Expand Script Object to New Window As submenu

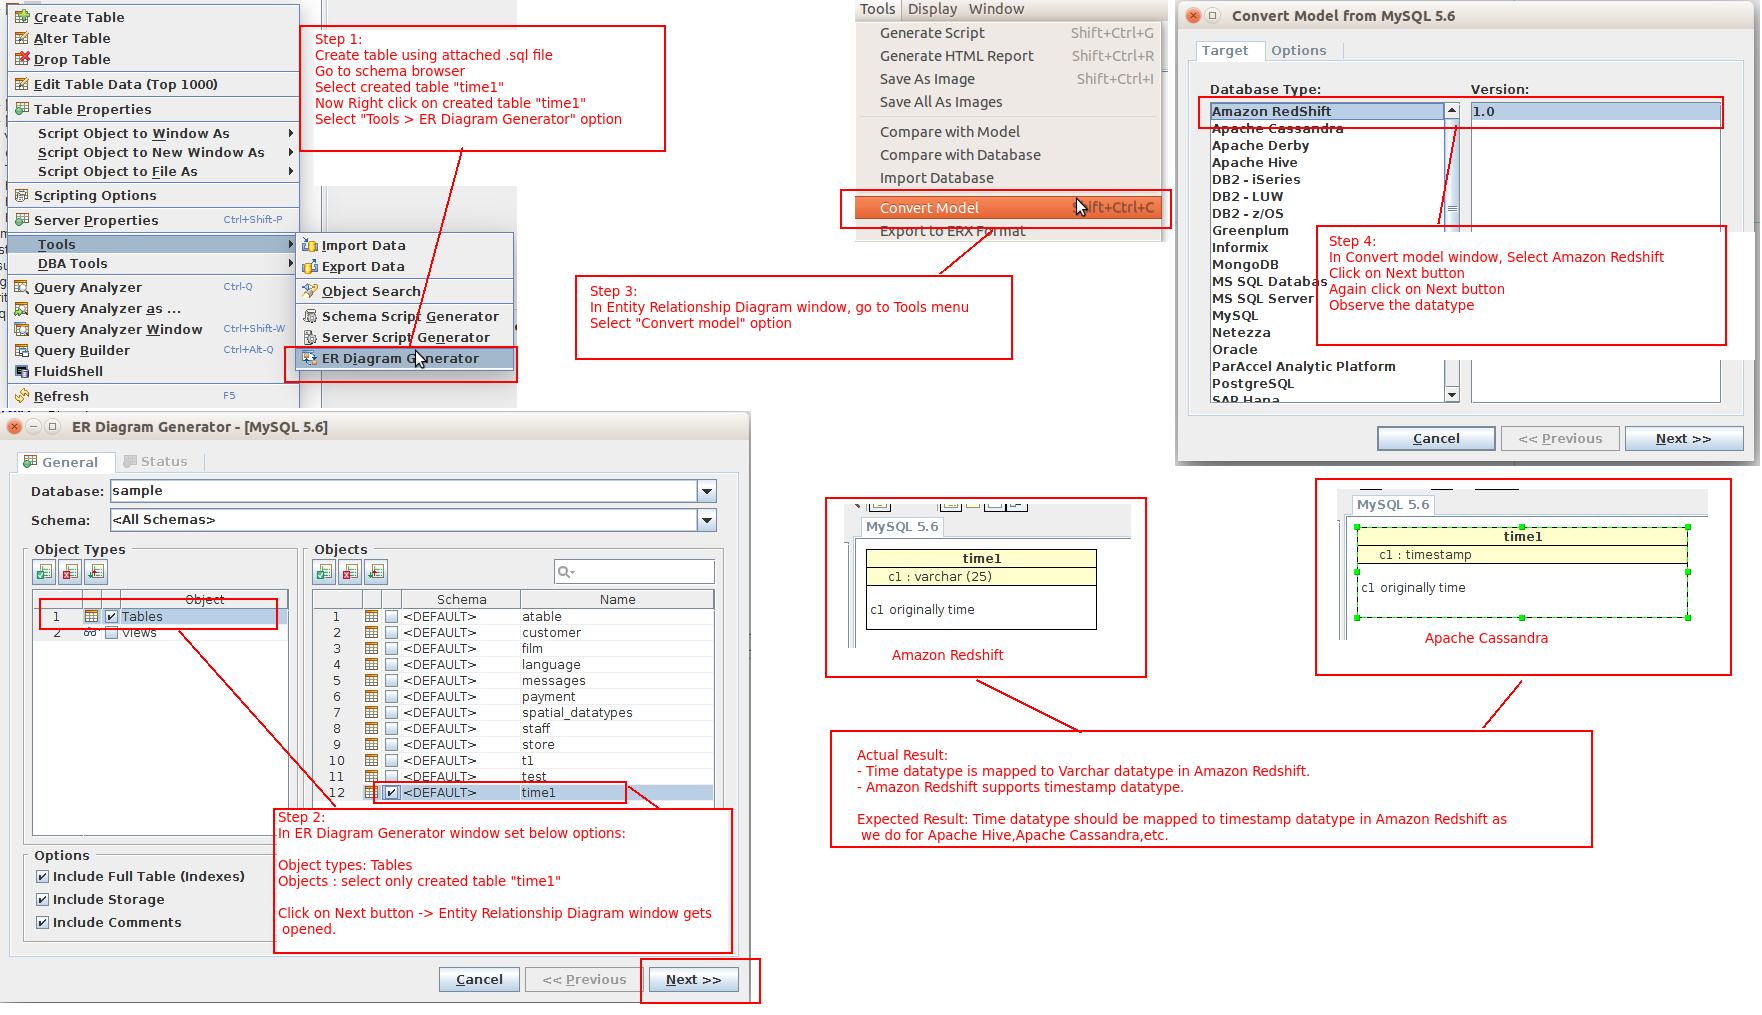(291, 152)
